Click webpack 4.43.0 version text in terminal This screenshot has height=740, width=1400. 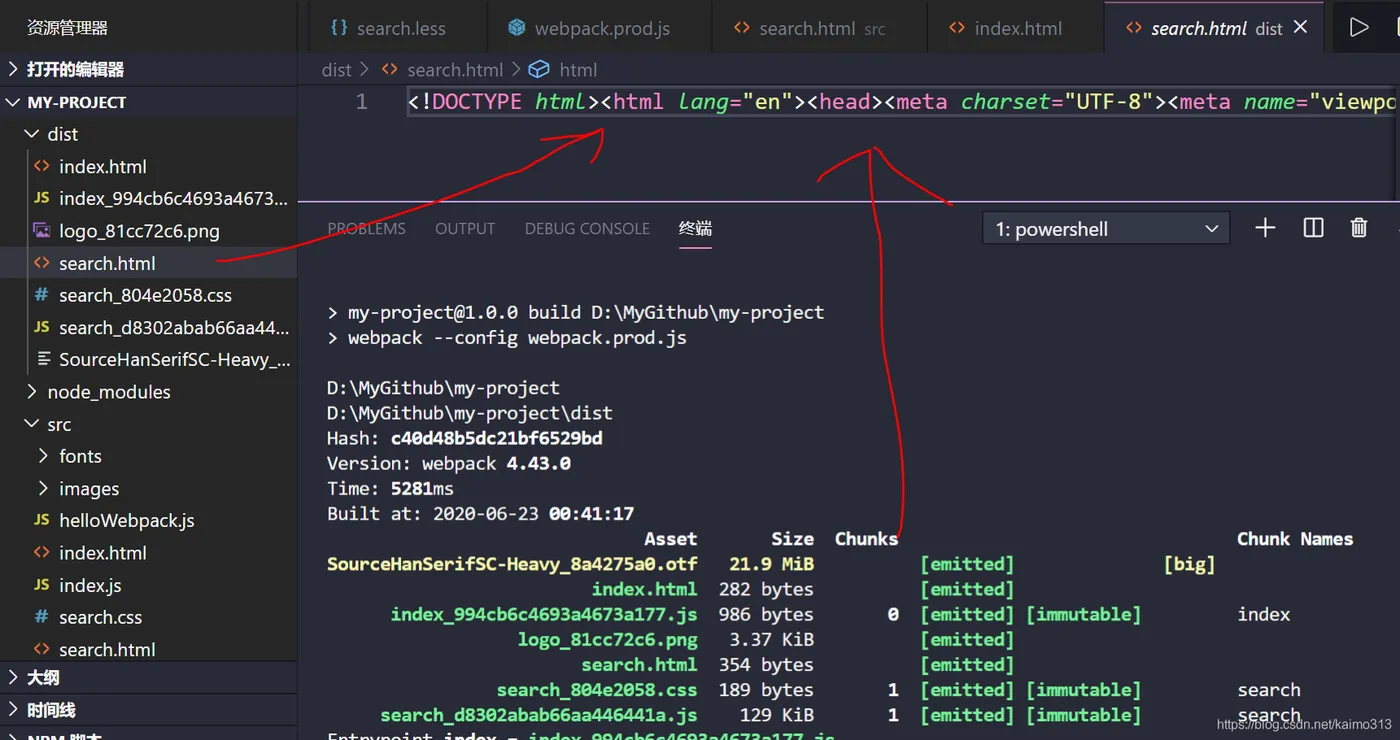click(496, 463)
